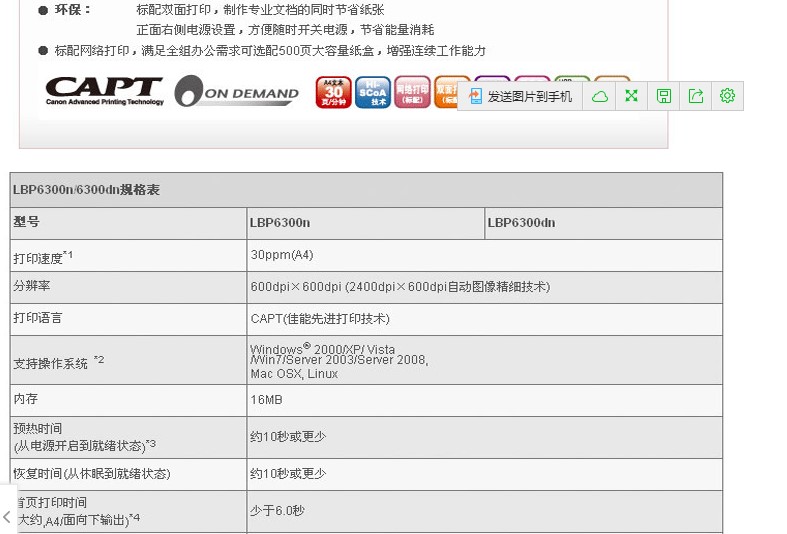Click 发送图片到手机 button
787x534 pixels.
point(520,96)
